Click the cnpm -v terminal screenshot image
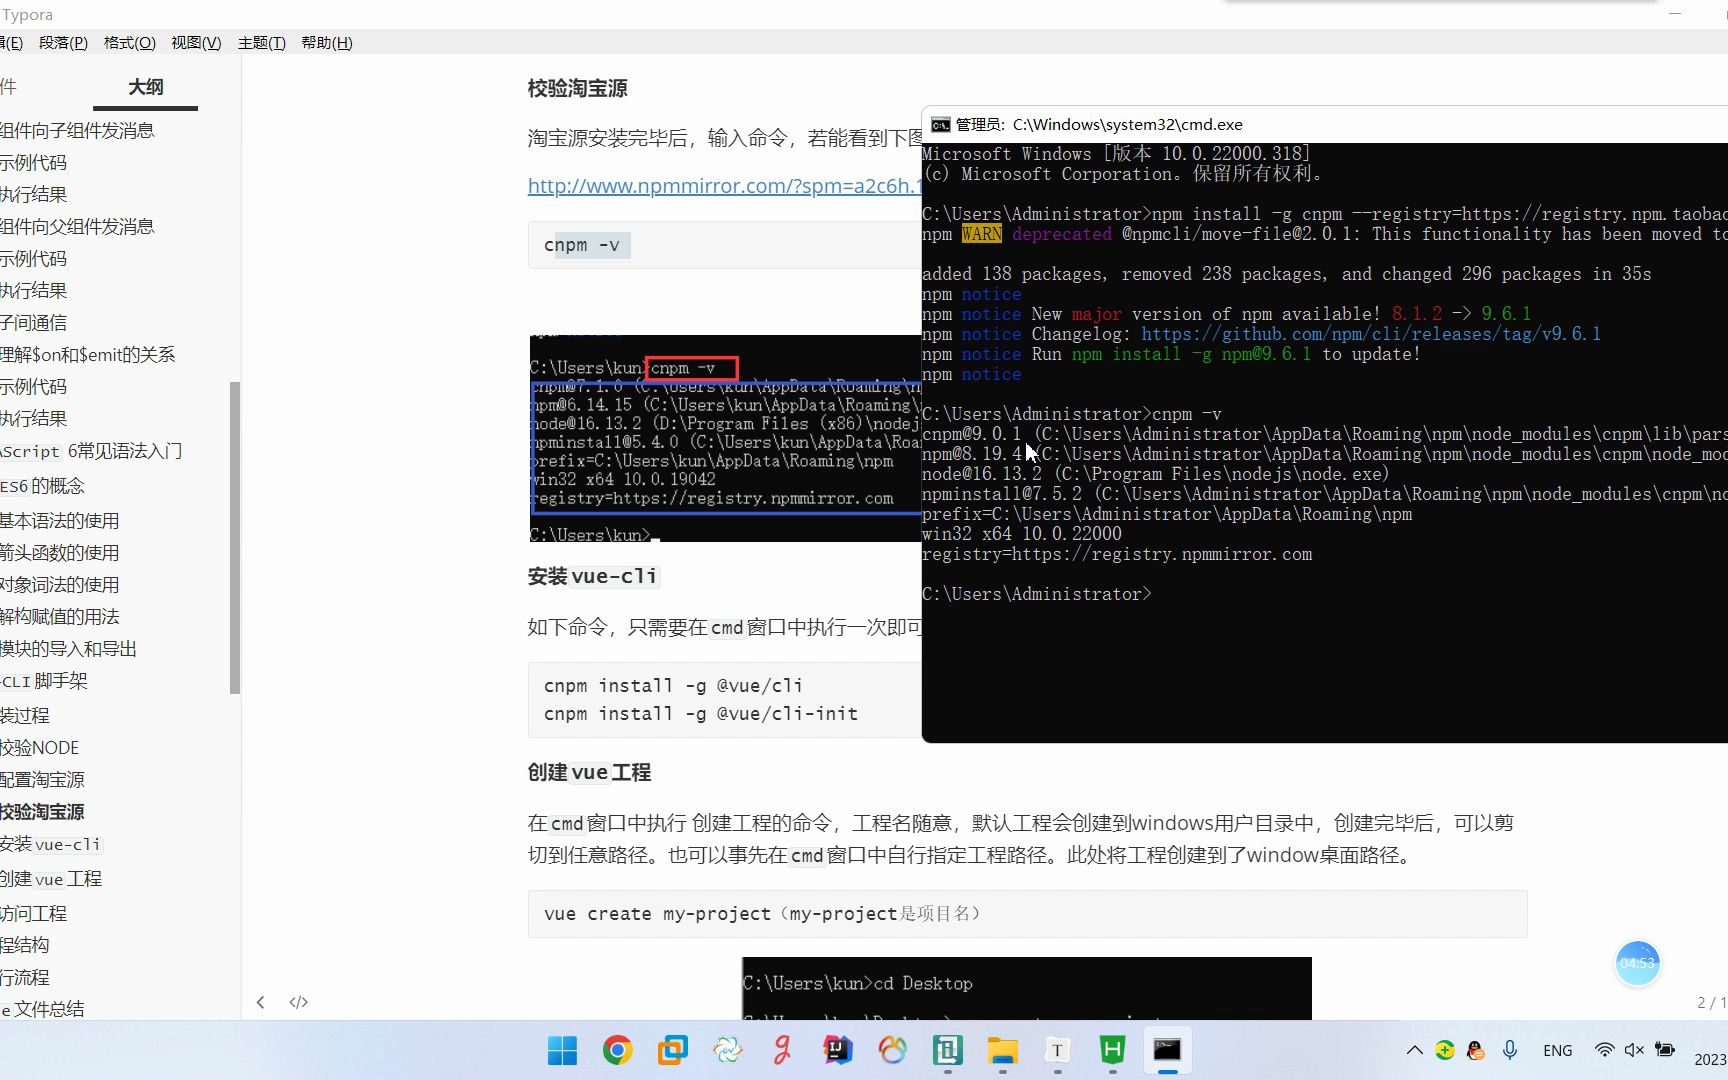1728x1080 pixels. point(725,439)
